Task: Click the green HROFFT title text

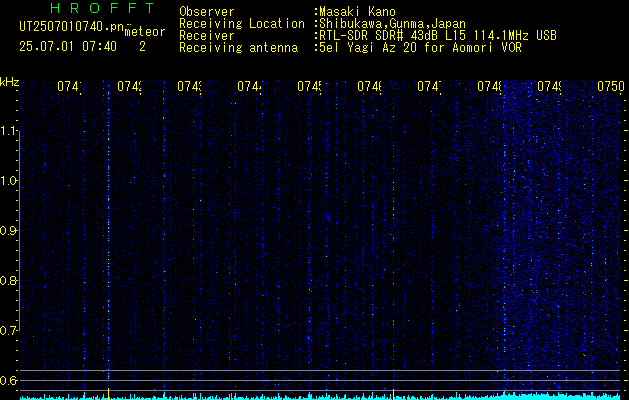Action: tap(102, 8)
